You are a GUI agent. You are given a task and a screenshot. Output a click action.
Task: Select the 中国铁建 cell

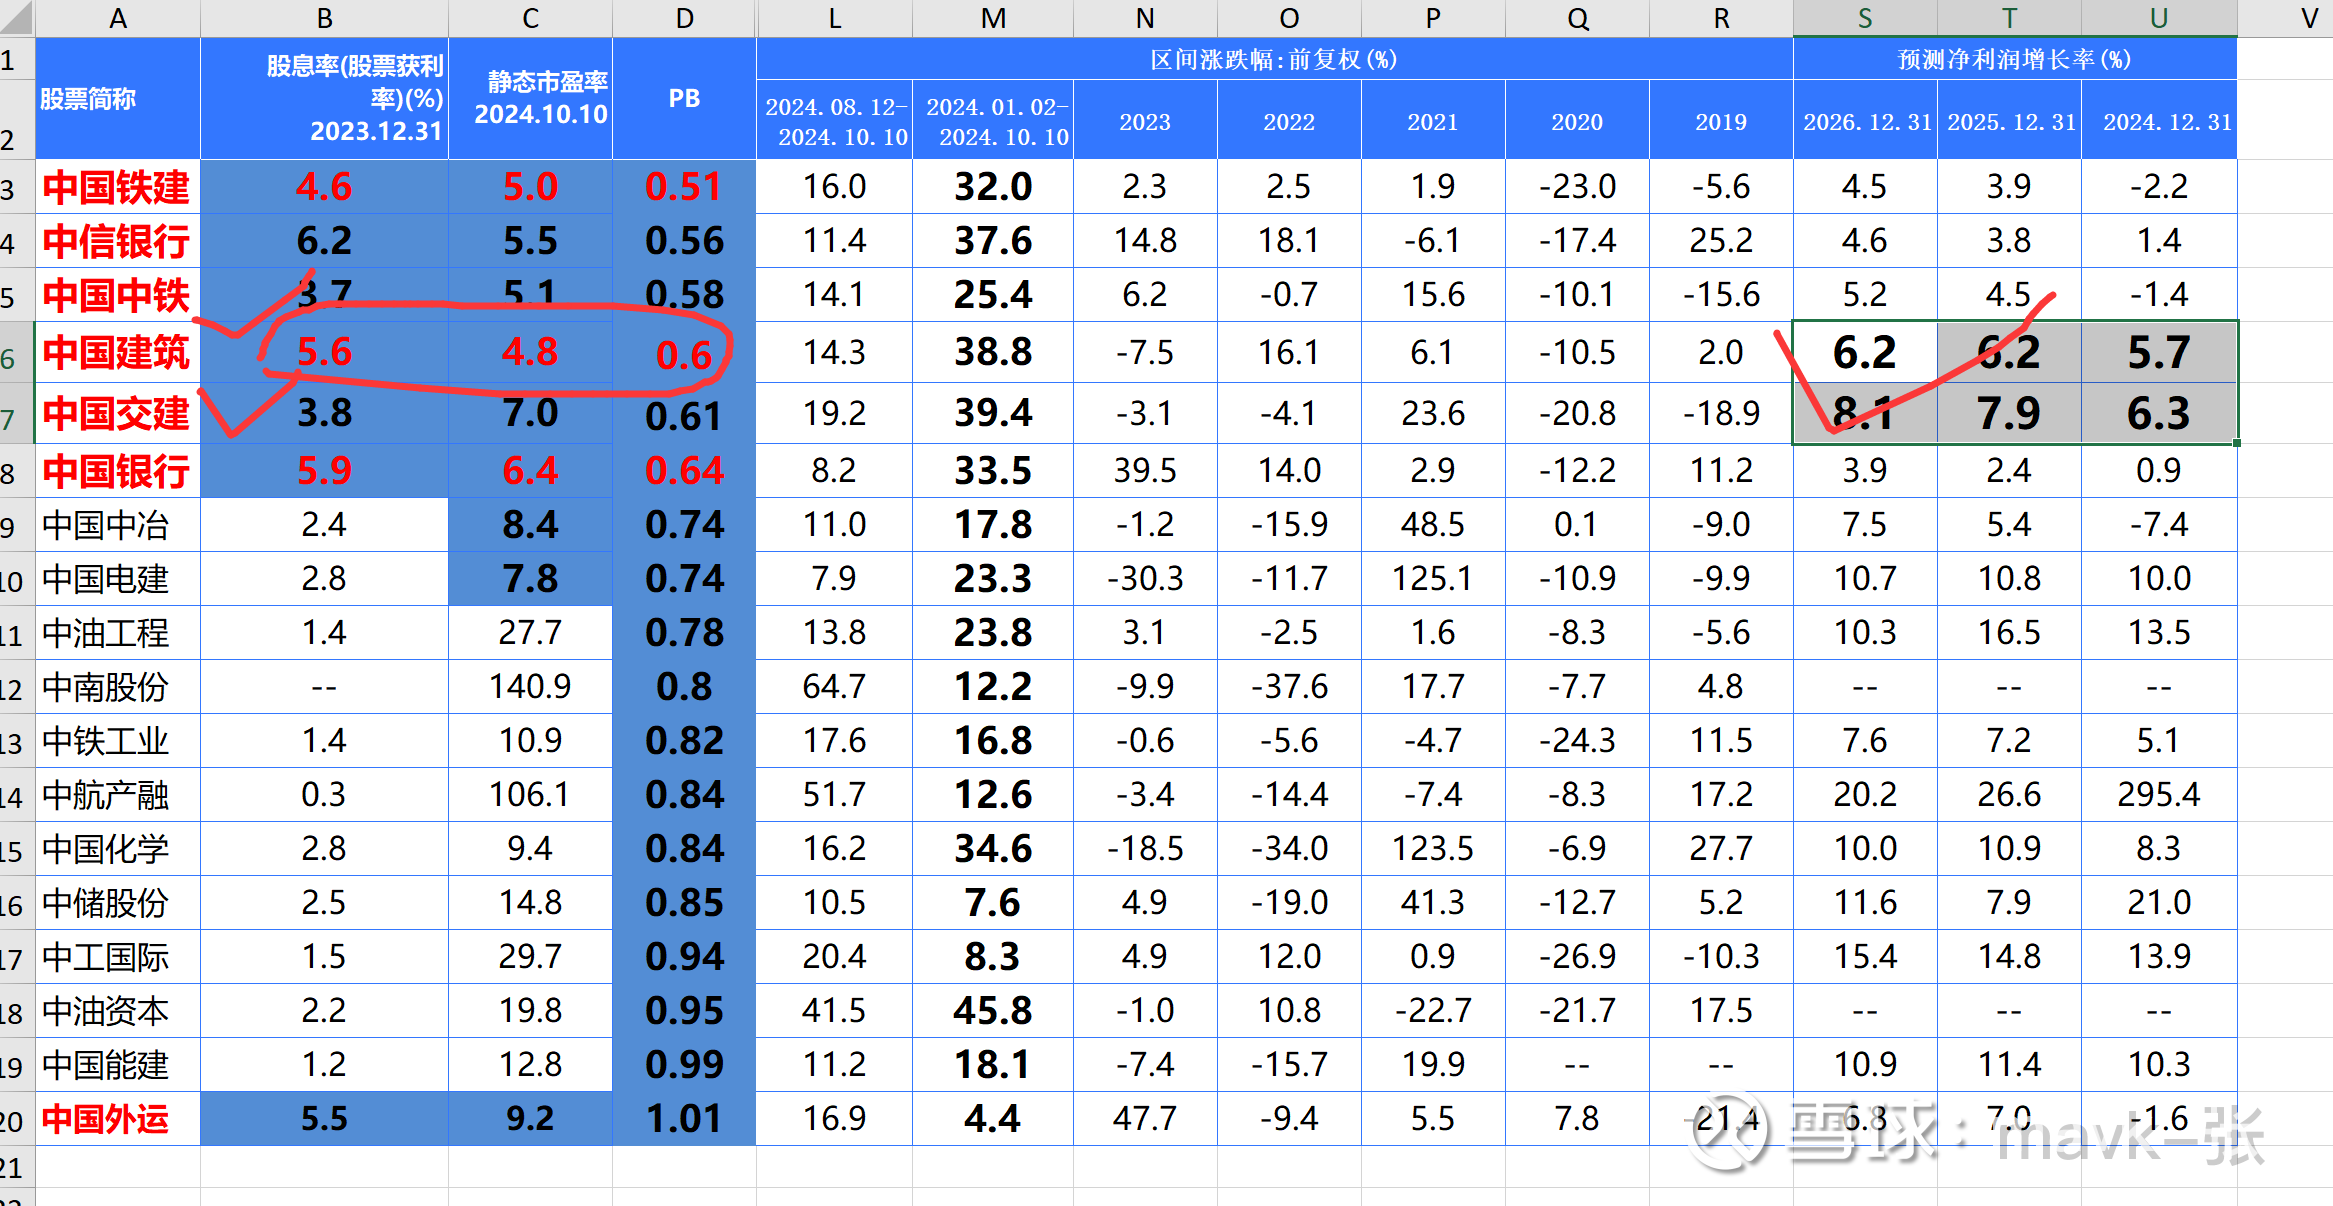click(118, 187)
